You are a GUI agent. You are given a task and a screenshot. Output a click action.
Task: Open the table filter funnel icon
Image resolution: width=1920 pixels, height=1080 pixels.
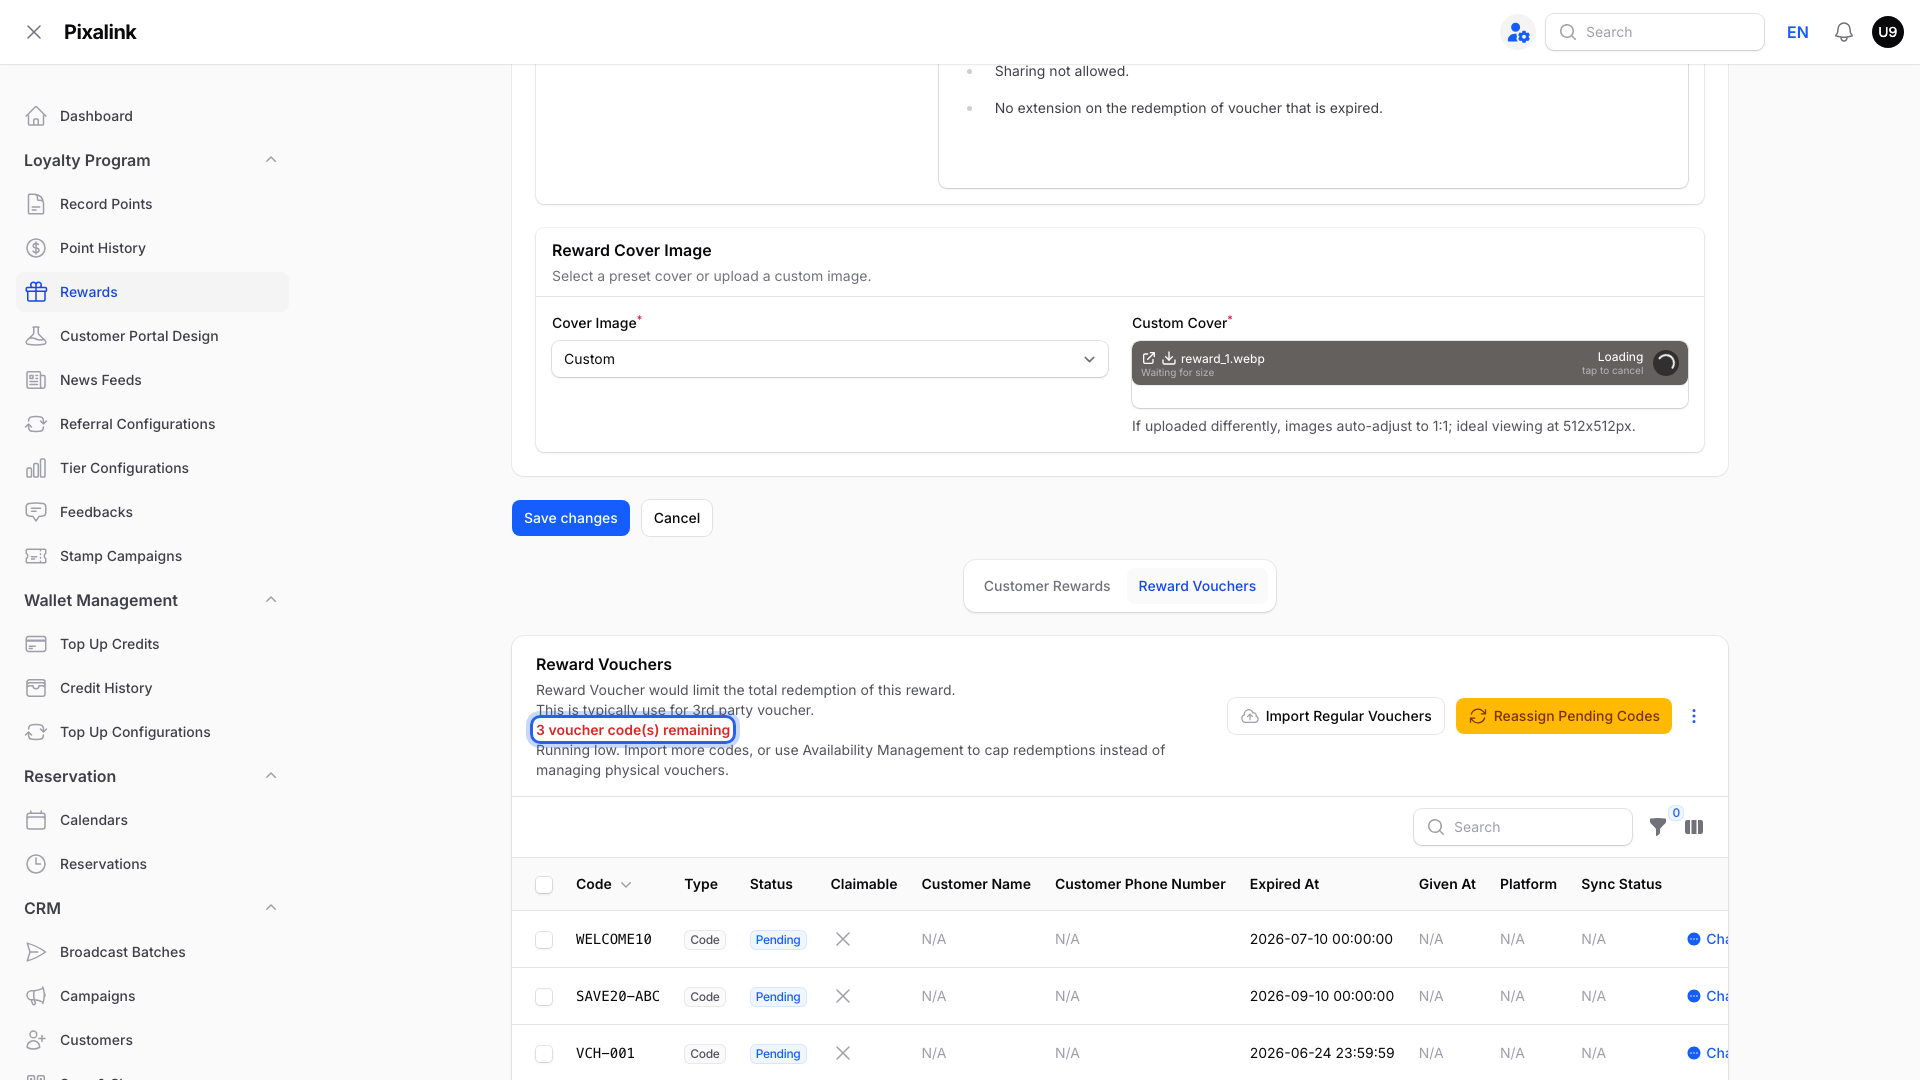1658,827
